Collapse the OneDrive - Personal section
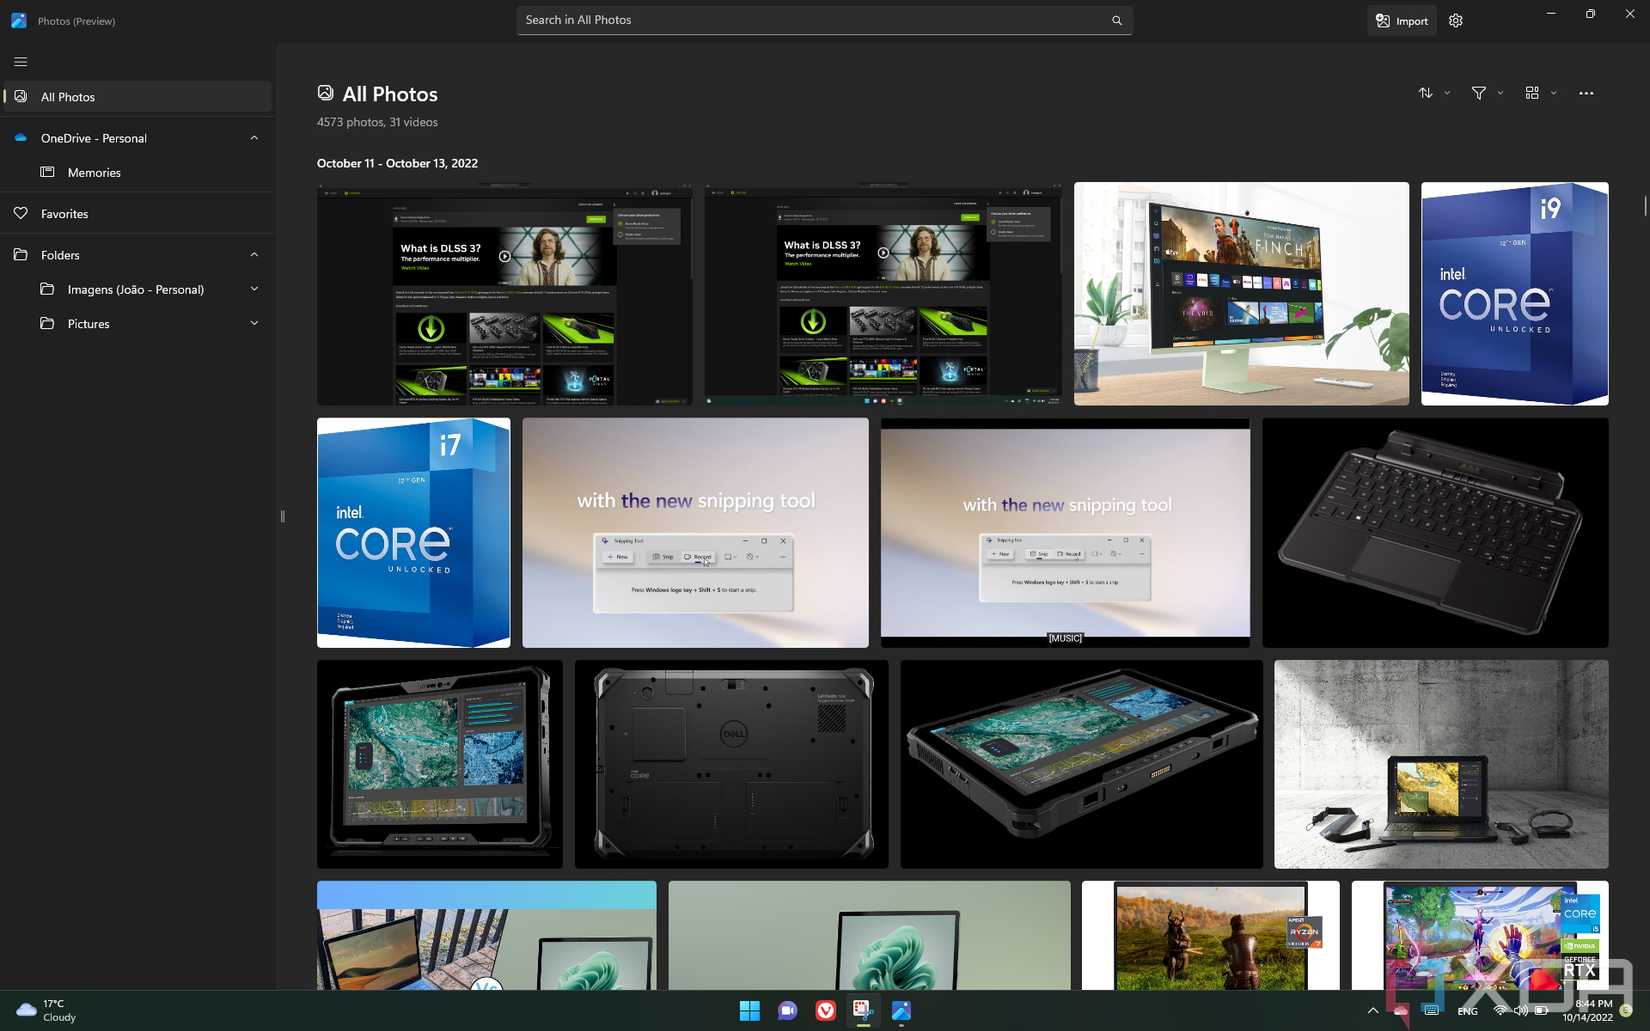The image size is (1650, 1031). [254, 137]
